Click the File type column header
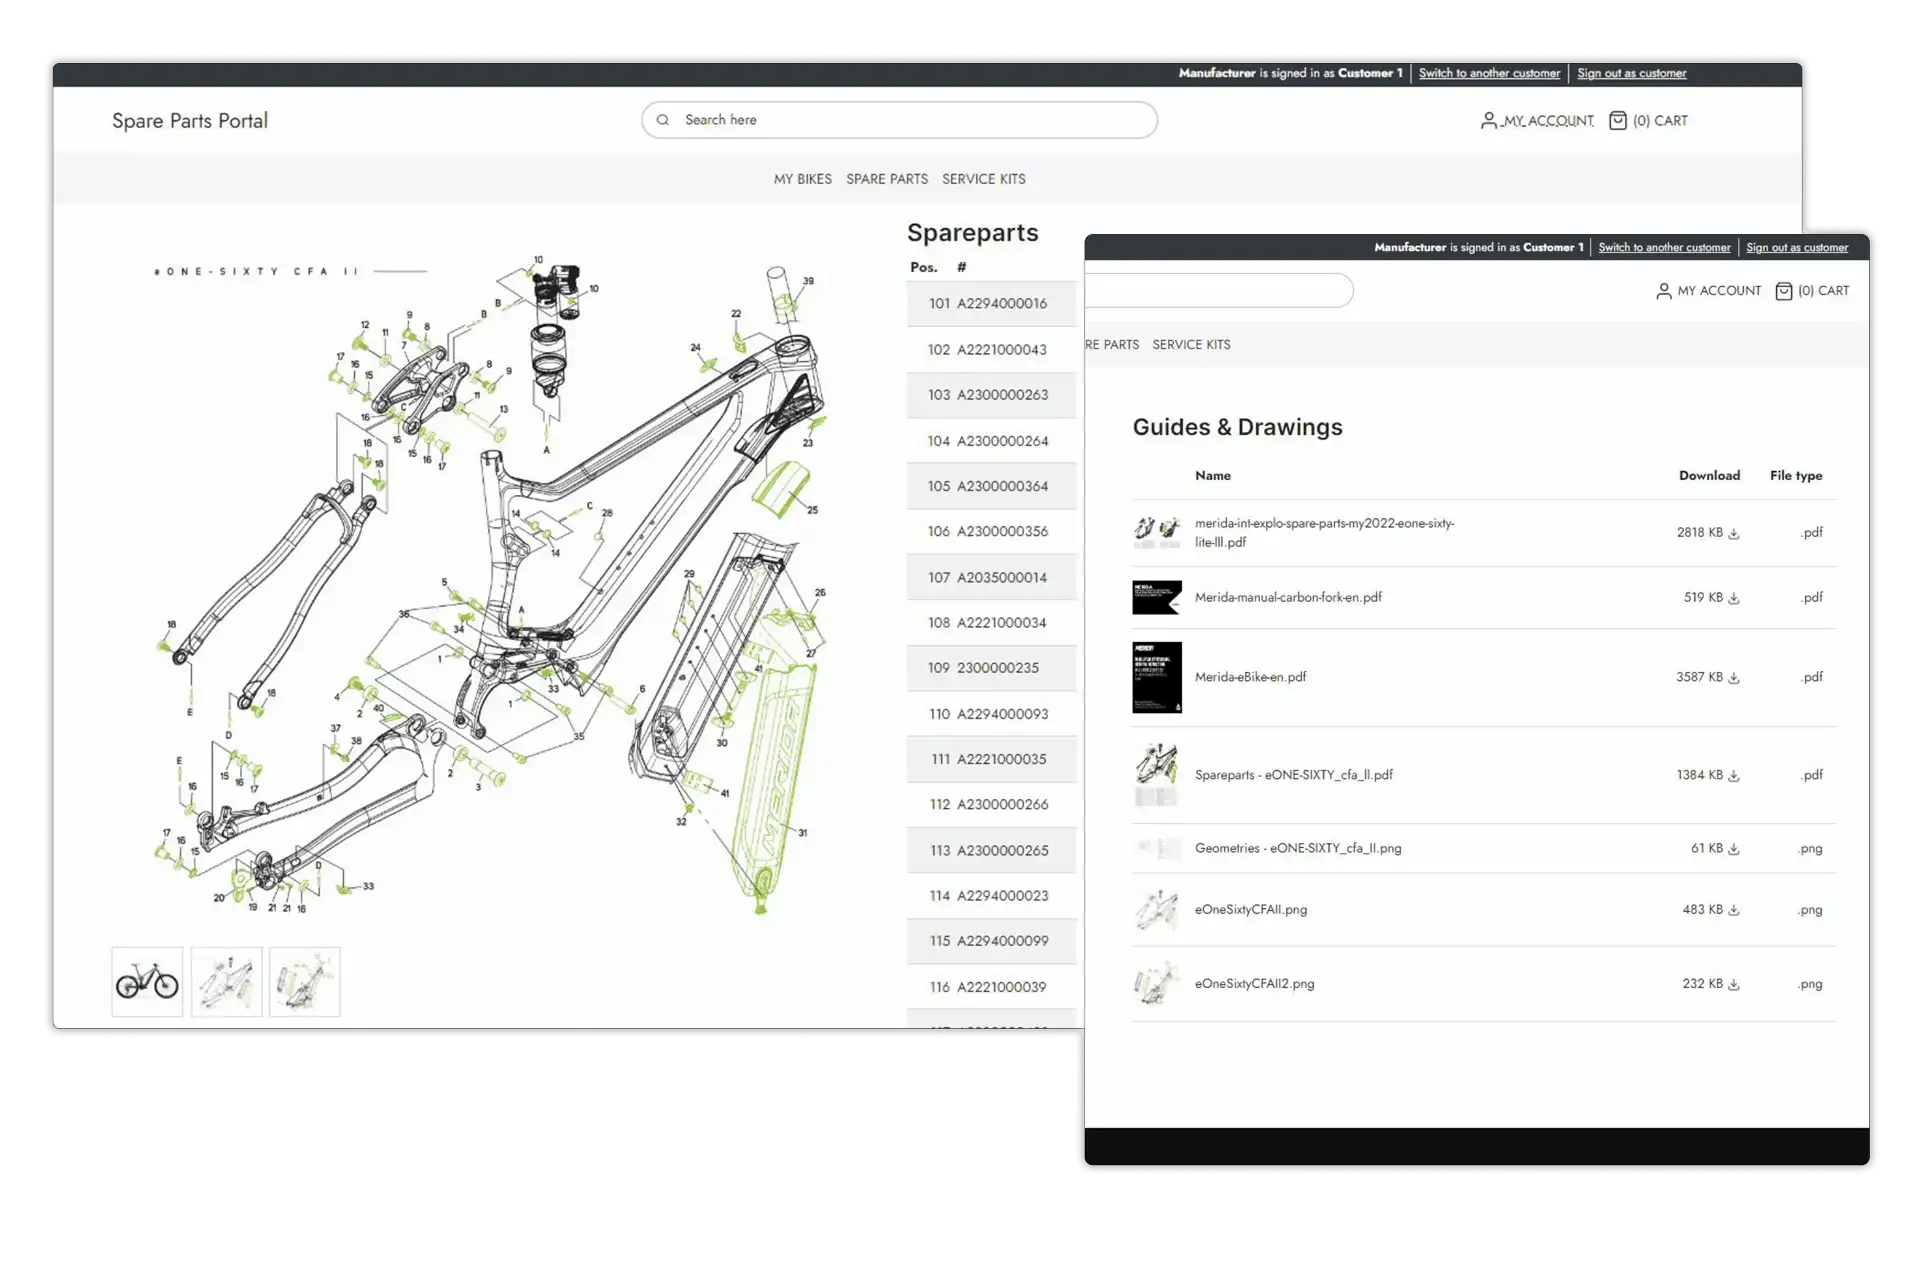Viewport: 1920px width, 1280px height. coord(1796,476)
